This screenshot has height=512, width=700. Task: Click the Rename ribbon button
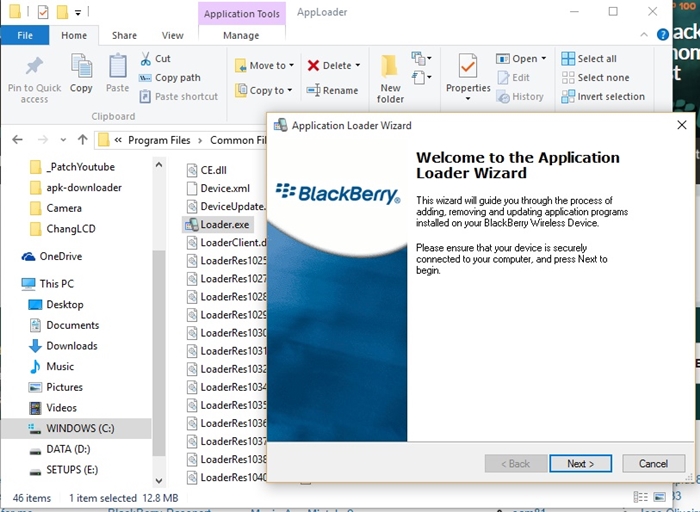333,90
